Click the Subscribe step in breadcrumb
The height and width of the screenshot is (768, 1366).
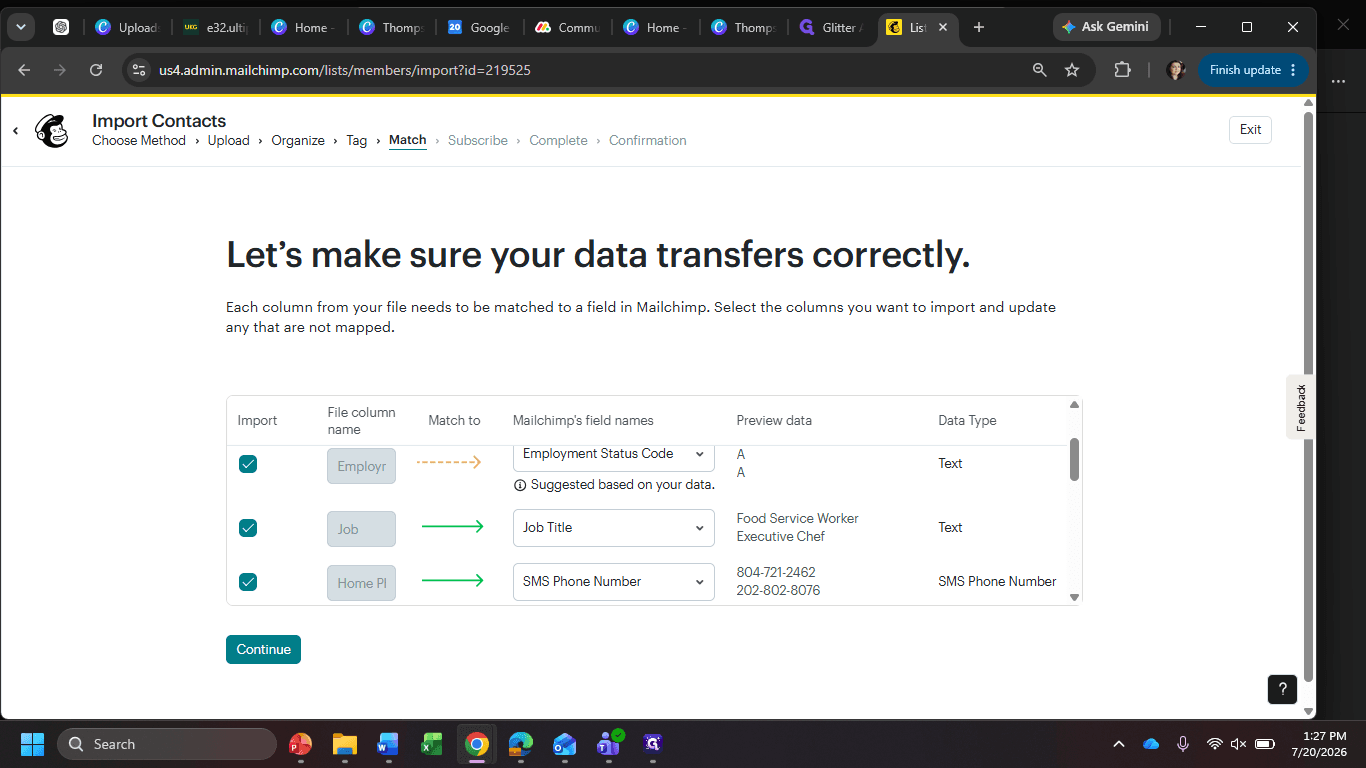click(x=478, y=141)
